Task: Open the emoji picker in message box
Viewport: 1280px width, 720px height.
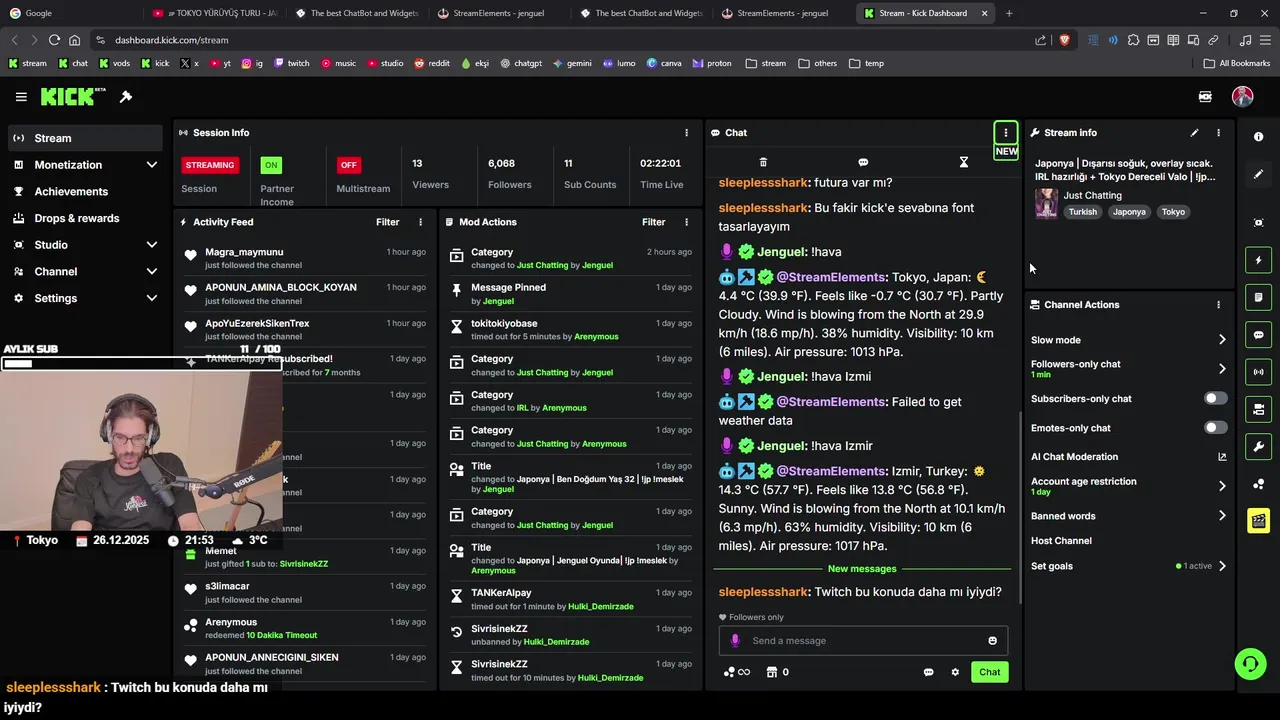Action: click(992, 641)
